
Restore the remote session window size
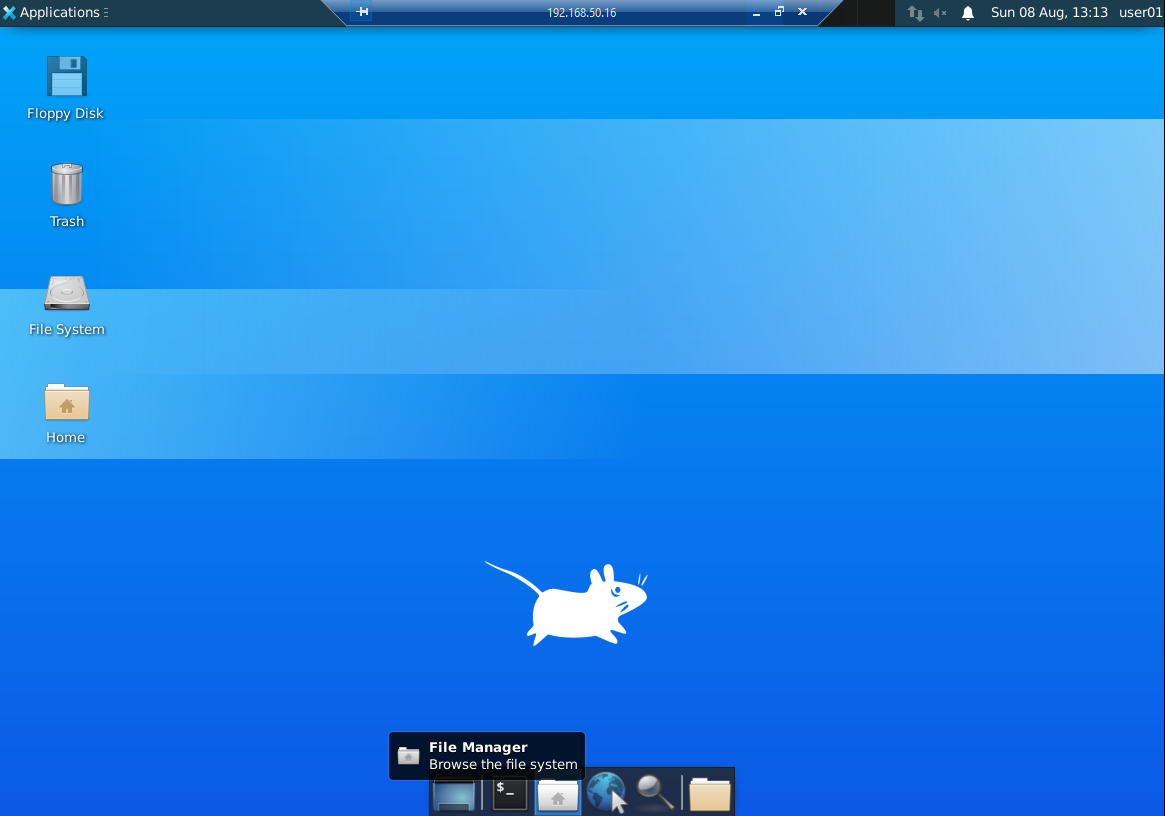point(779,12)
